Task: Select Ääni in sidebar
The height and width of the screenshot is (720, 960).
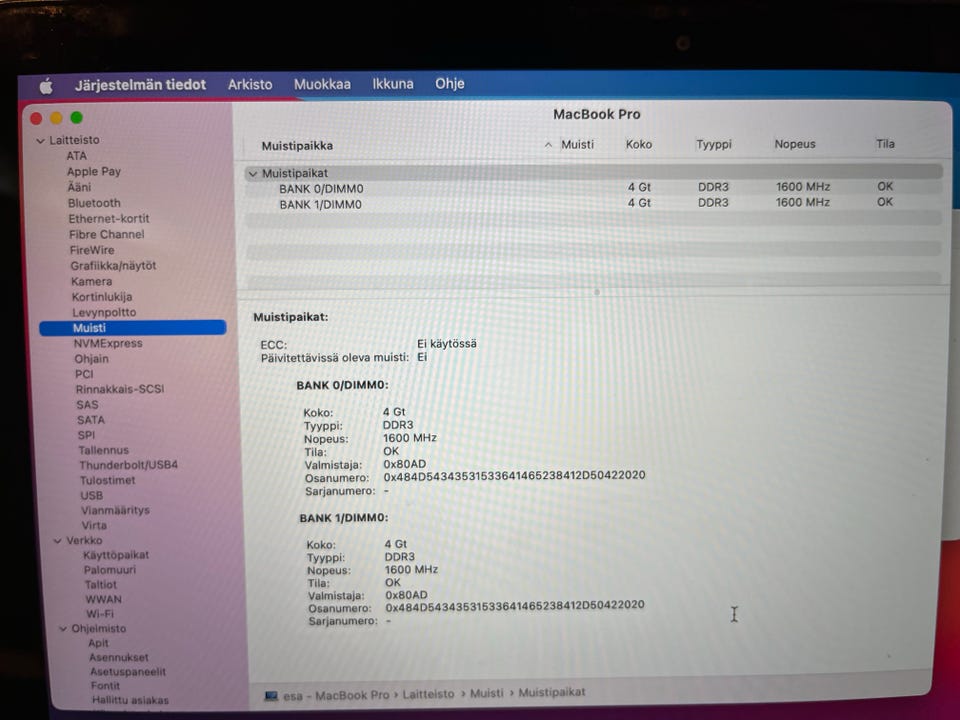Action: point(80,187)
